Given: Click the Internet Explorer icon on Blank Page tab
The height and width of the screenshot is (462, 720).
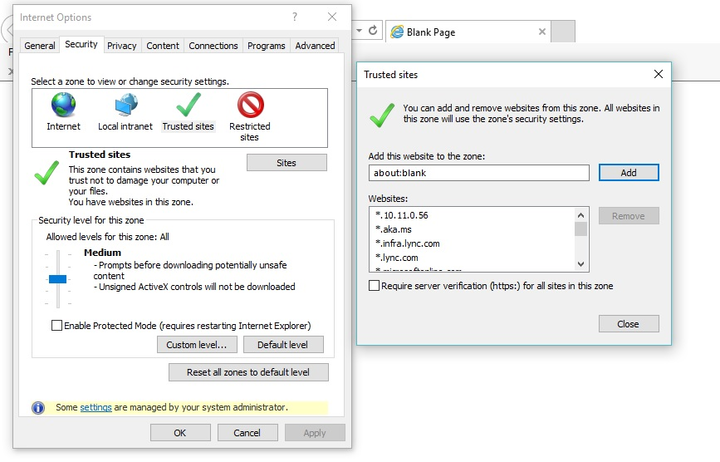Looking at the screenshot, I should point(397,32).
